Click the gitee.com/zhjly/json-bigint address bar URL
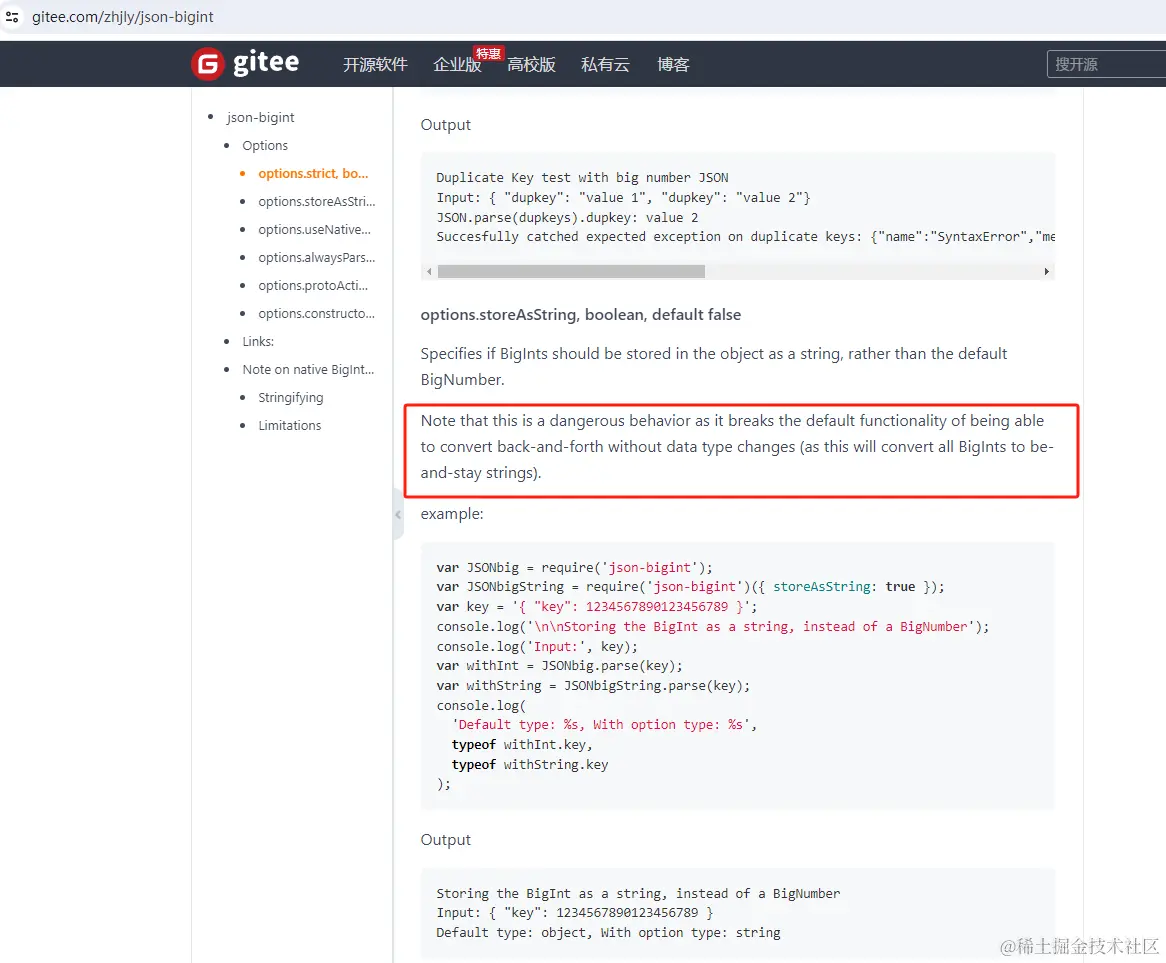This screenshot has width=1166, height=963. (123, 16)
